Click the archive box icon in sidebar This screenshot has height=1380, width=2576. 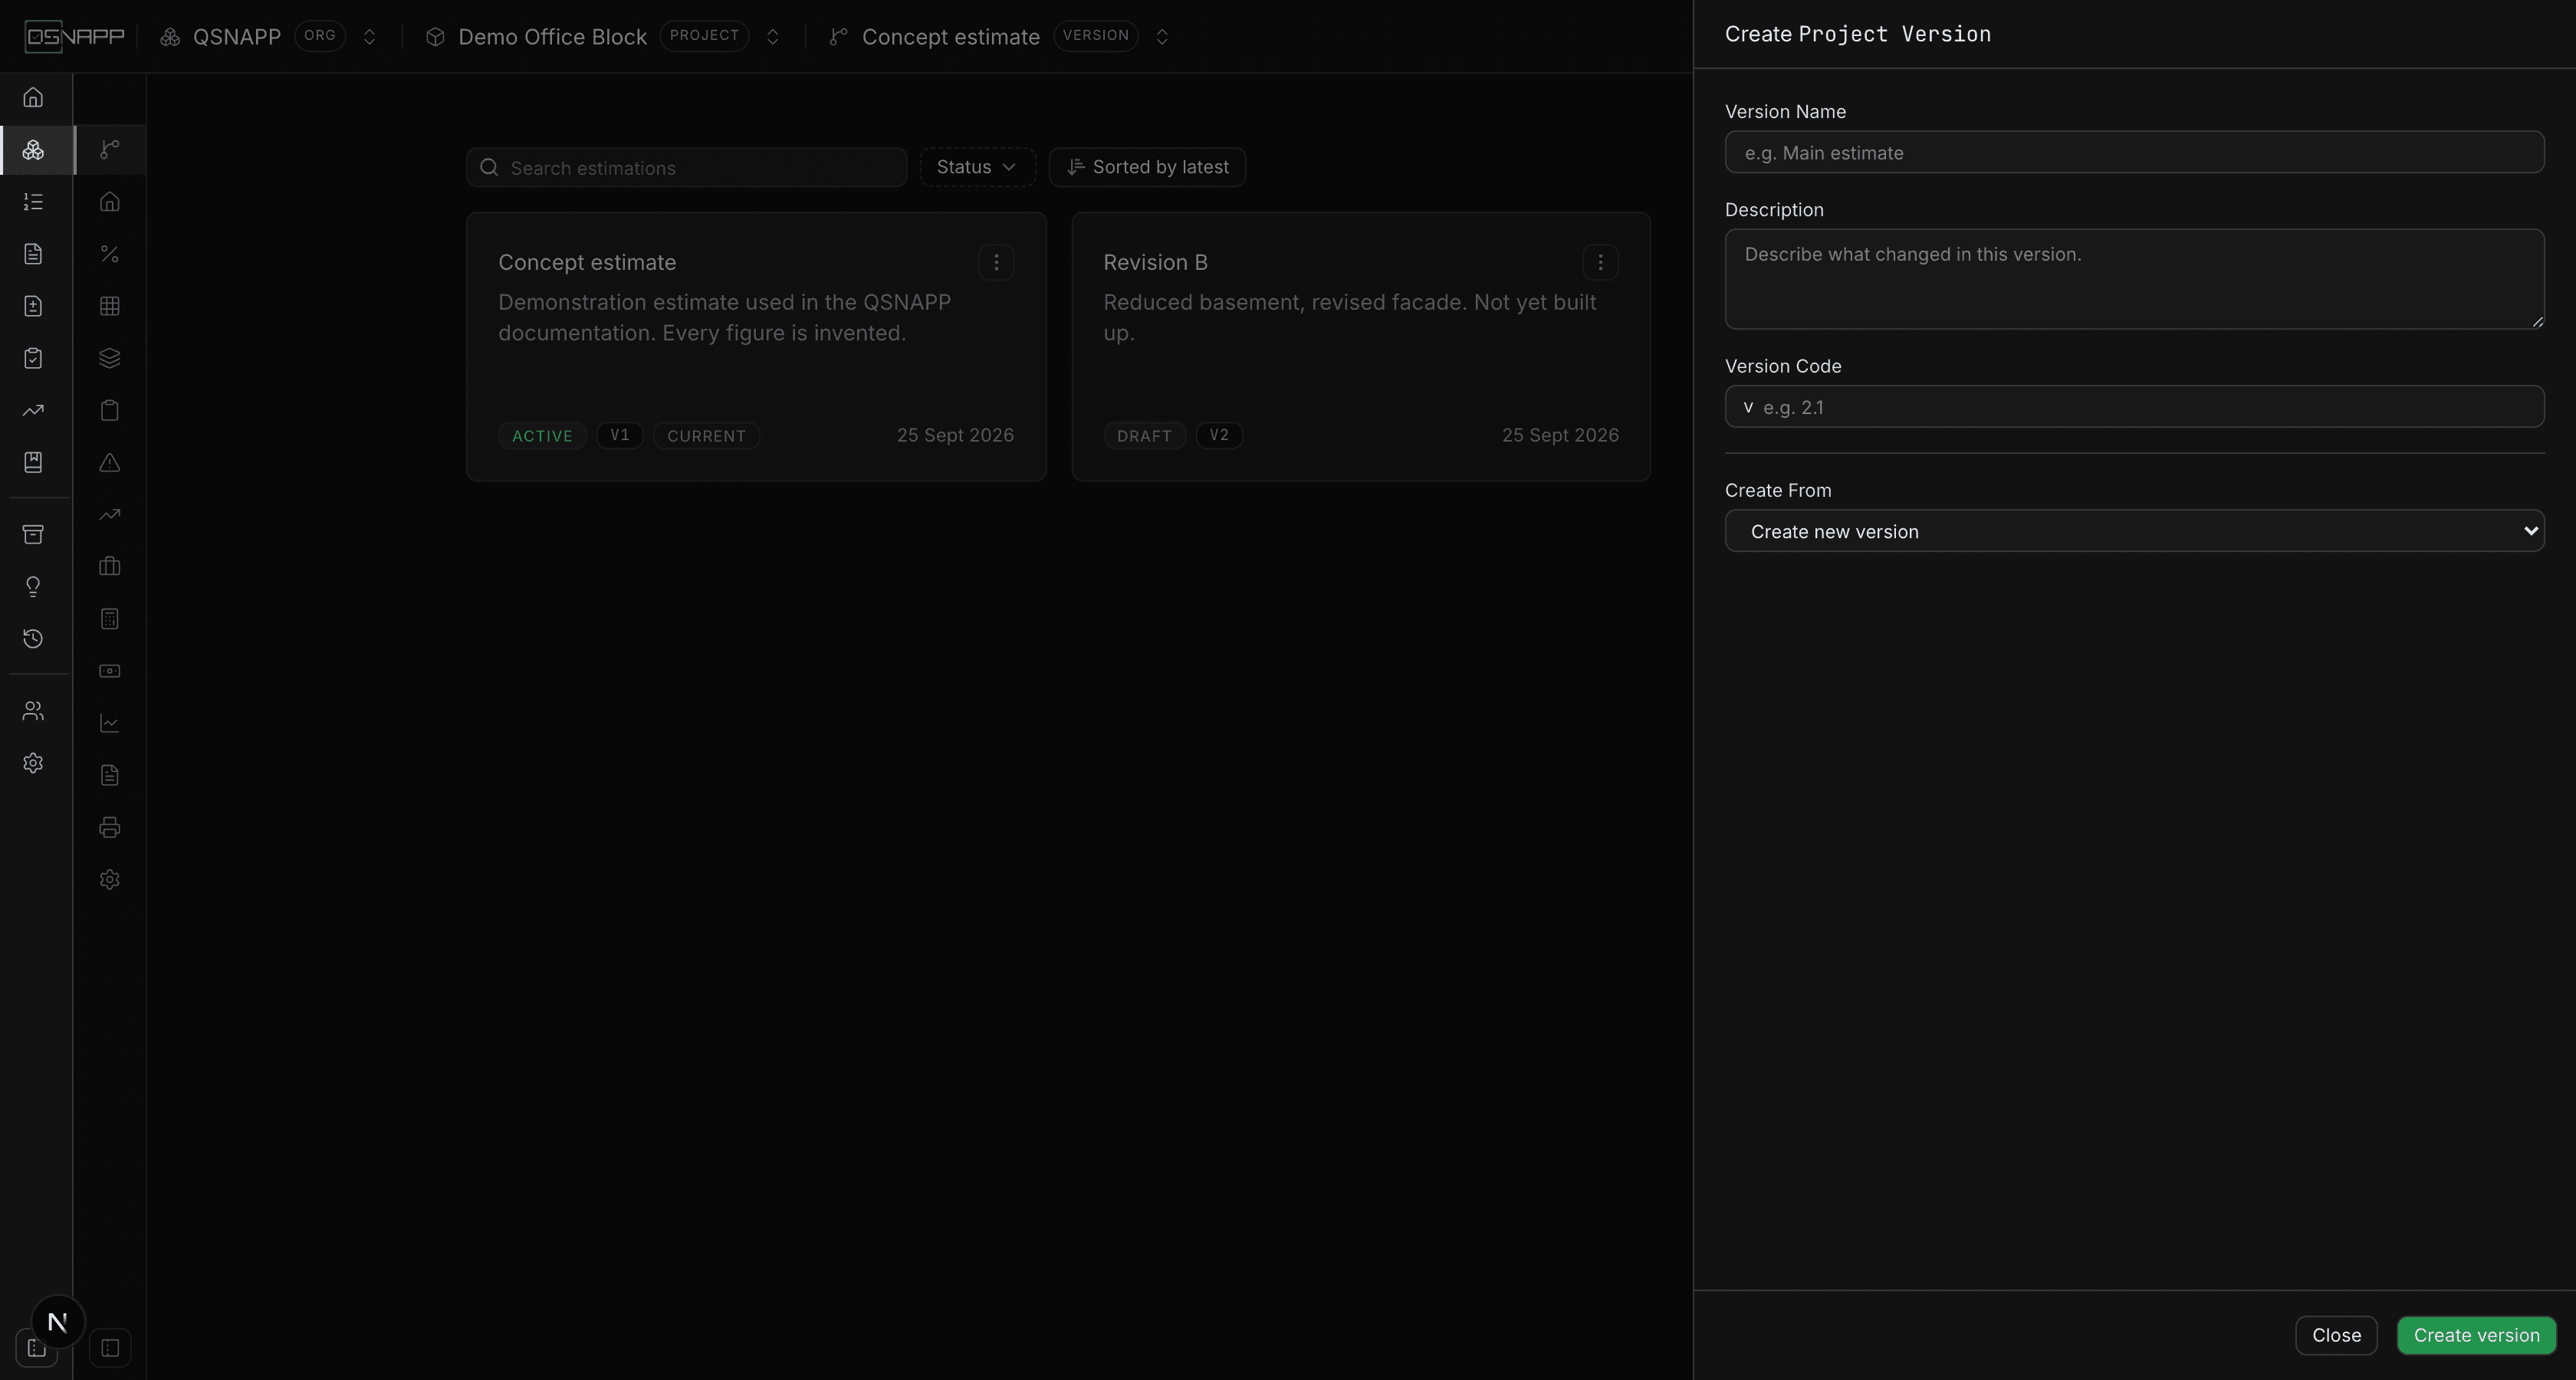pos(33,534)
